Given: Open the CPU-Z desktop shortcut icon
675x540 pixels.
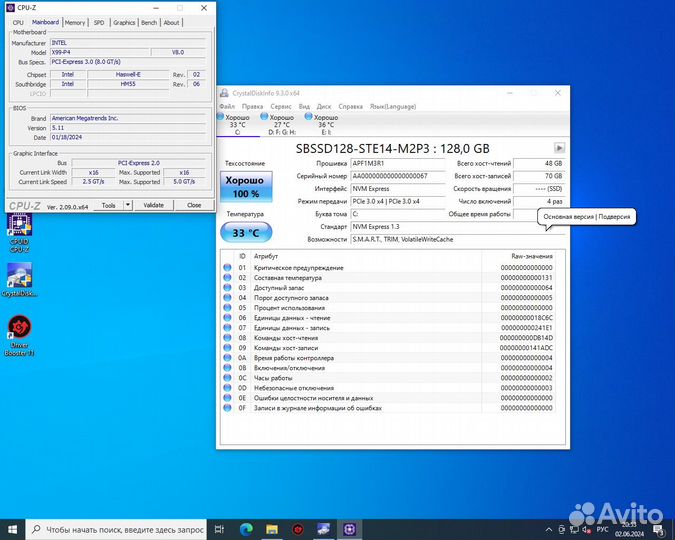Looking at the screenshot, I should 19,225.
